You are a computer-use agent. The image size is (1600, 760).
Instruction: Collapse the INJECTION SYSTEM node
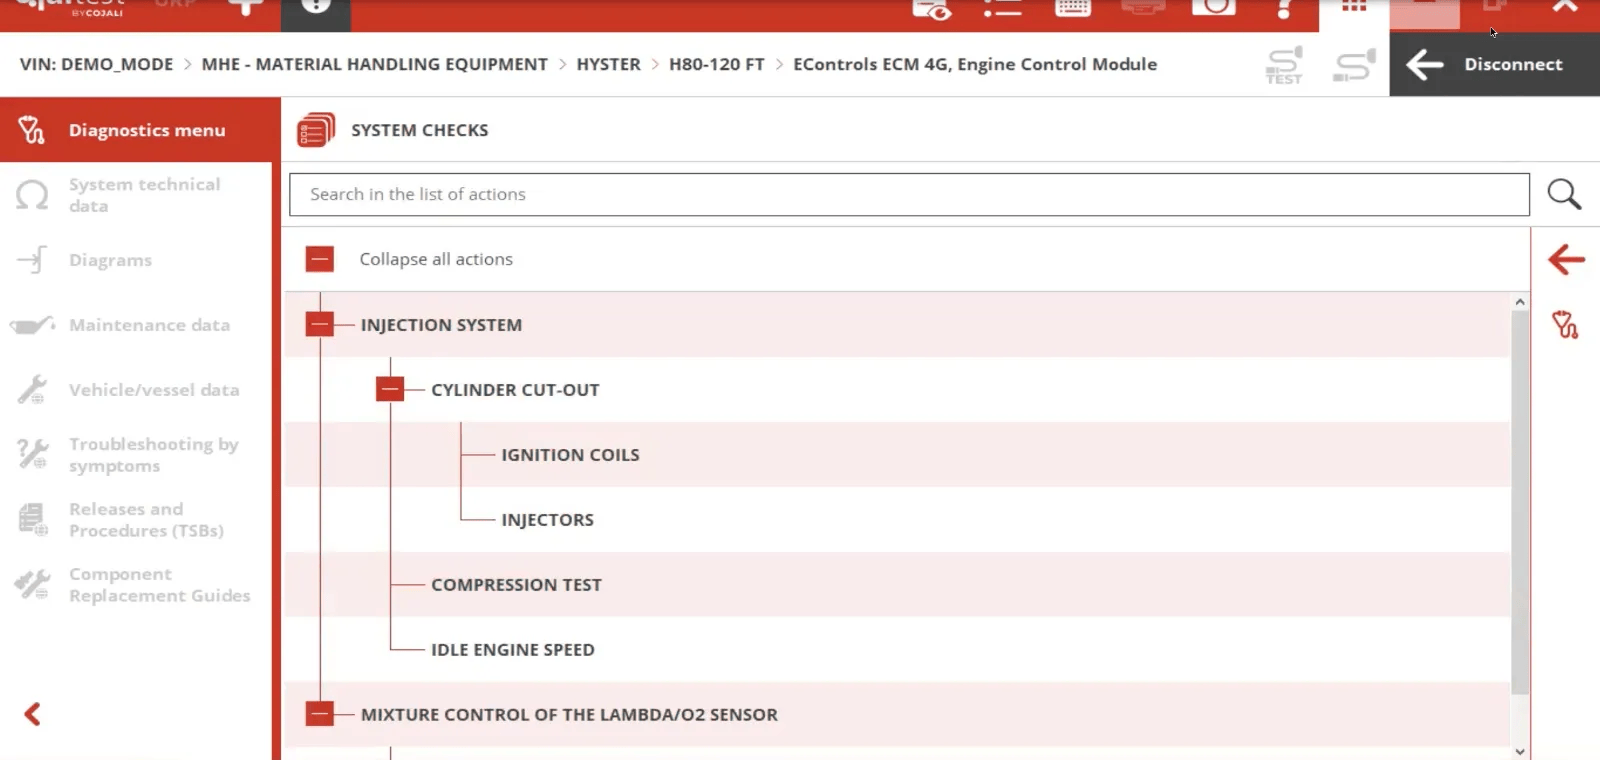(x=320, y=324)
